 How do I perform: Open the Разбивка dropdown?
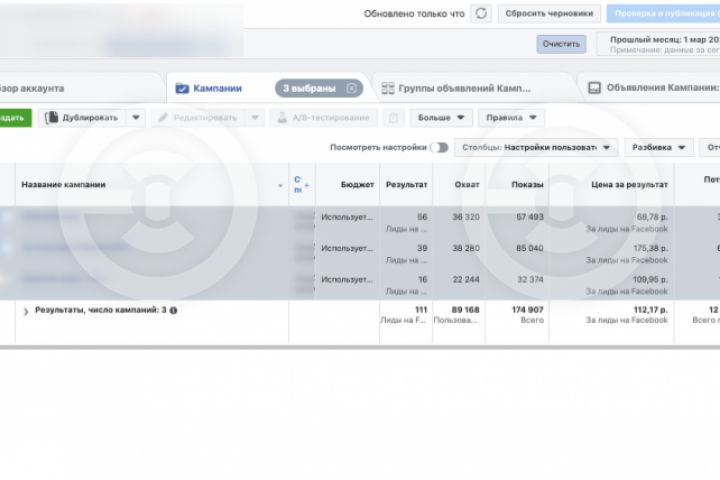(x=658, y=147)
